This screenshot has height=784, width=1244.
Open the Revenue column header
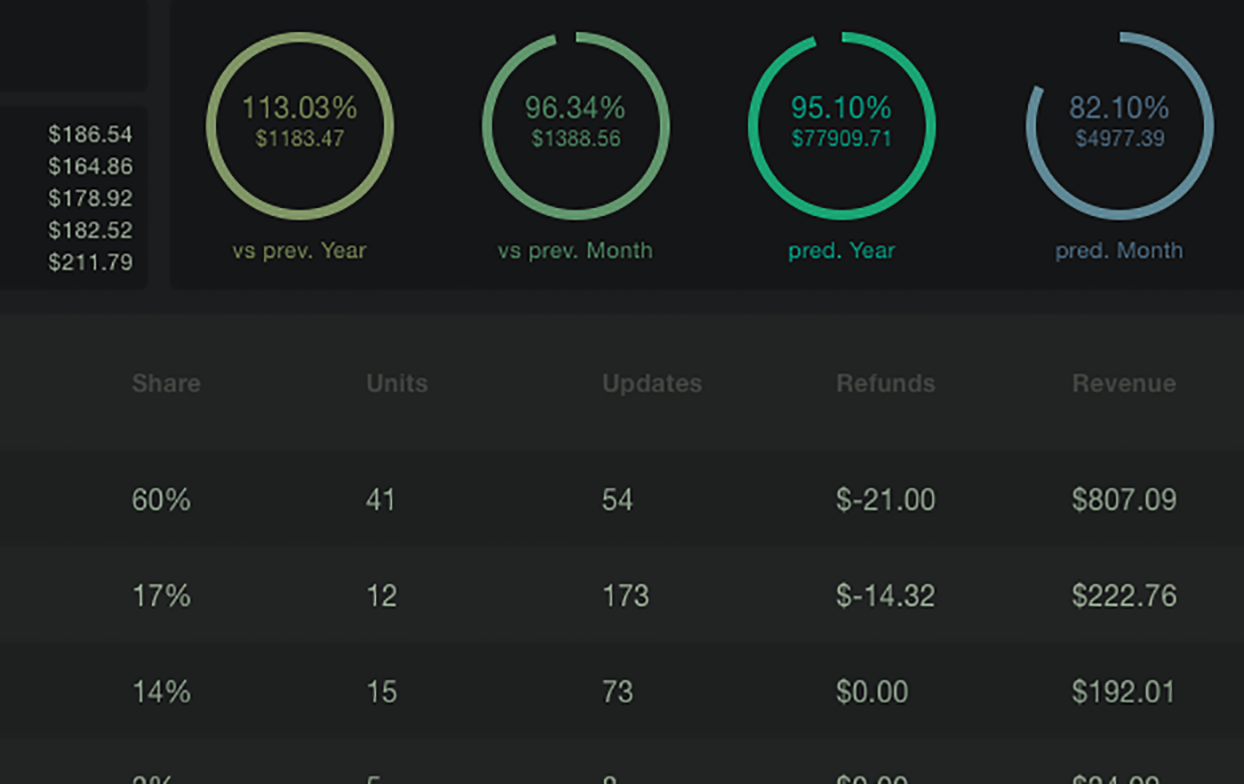[x=1124, y=383]
